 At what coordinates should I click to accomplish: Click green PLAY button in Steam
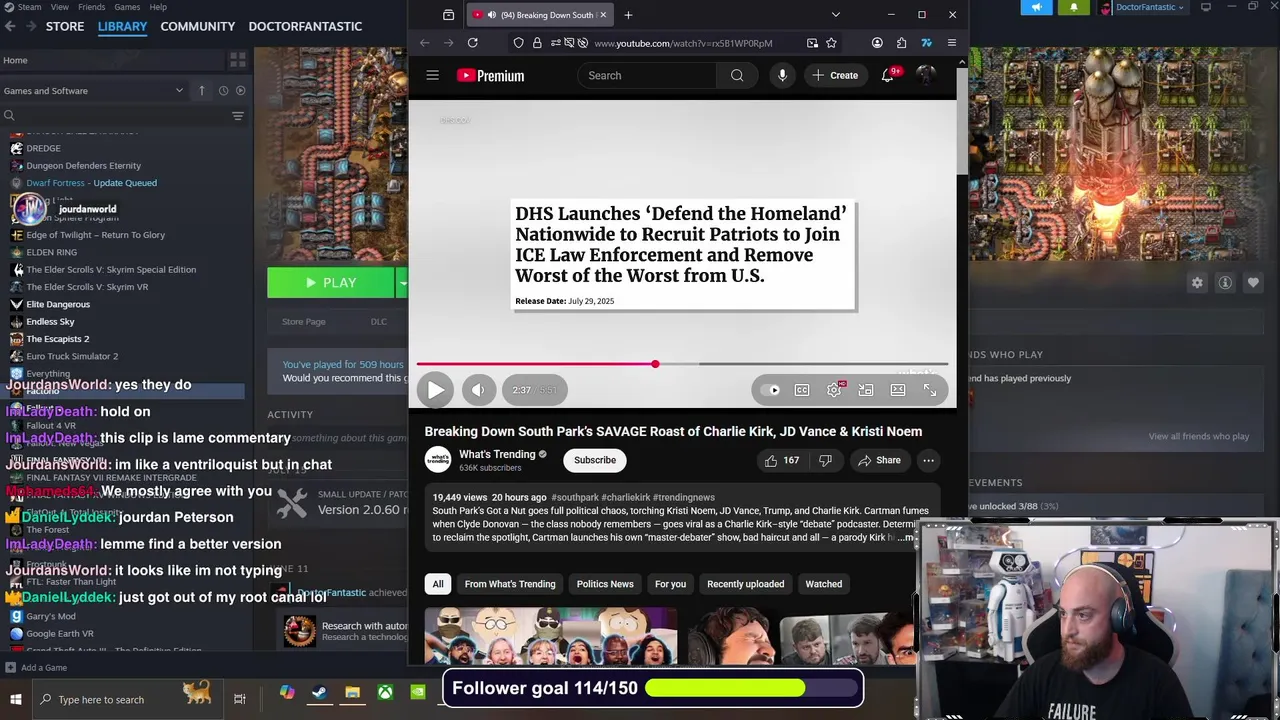pos(331,283)
